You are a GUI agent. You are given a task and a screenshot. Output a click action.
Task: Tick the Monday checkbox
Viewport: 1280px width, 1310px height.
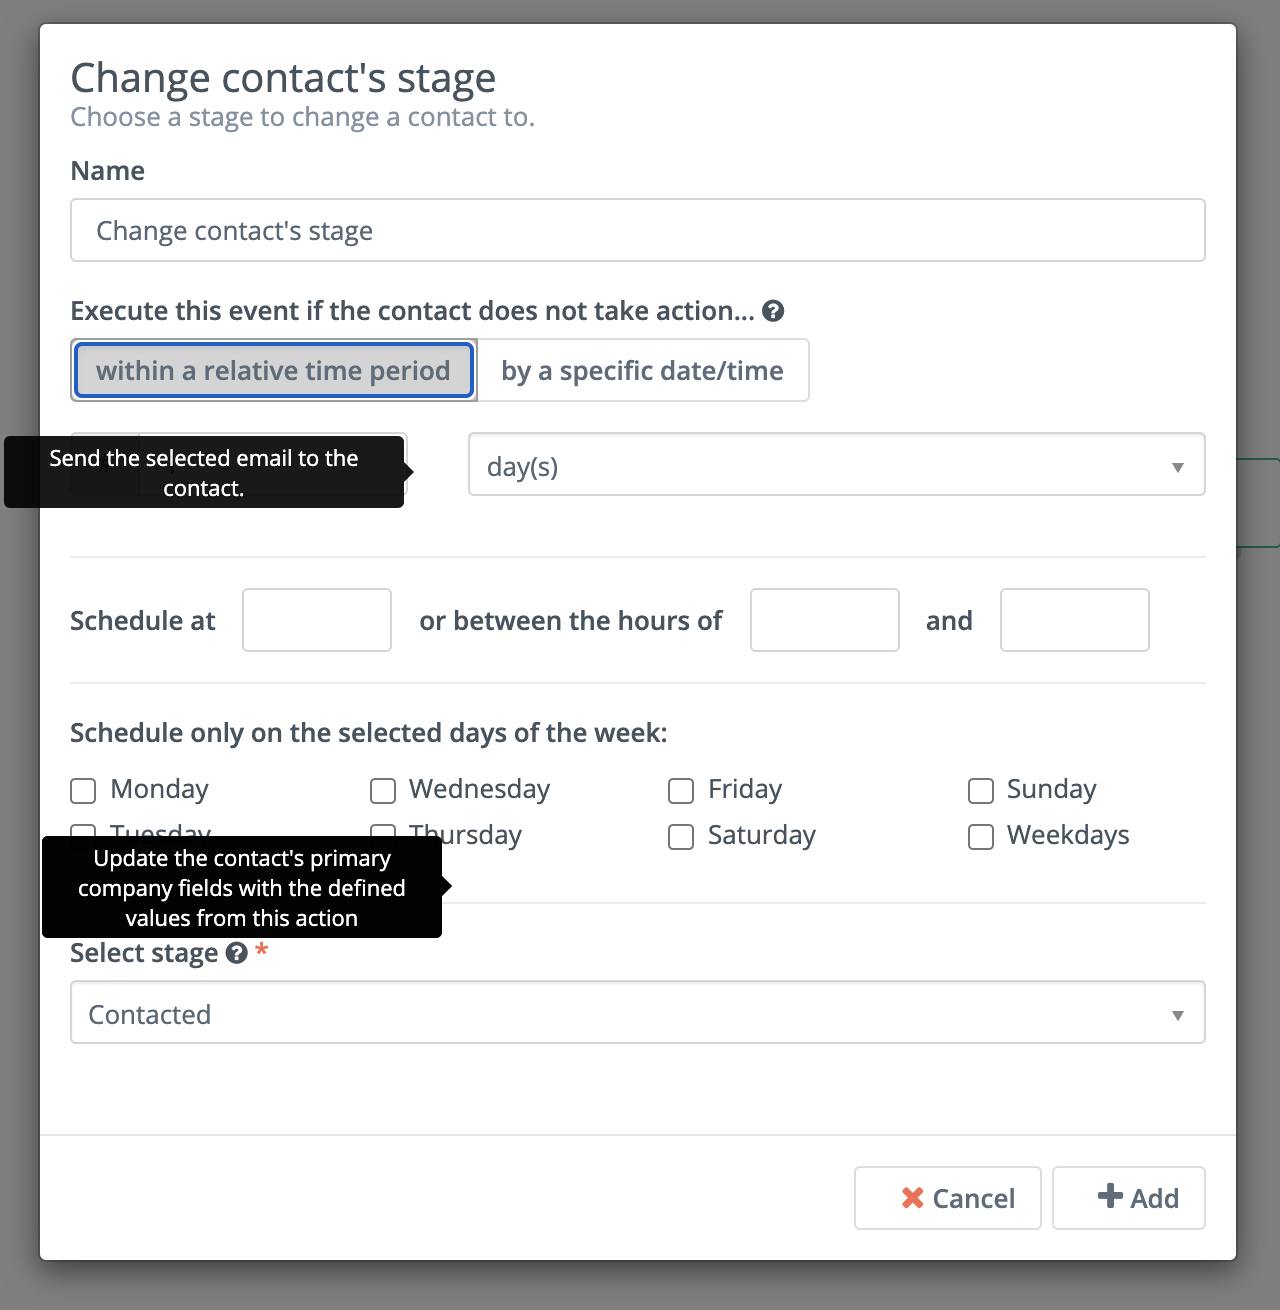[83, 791]
